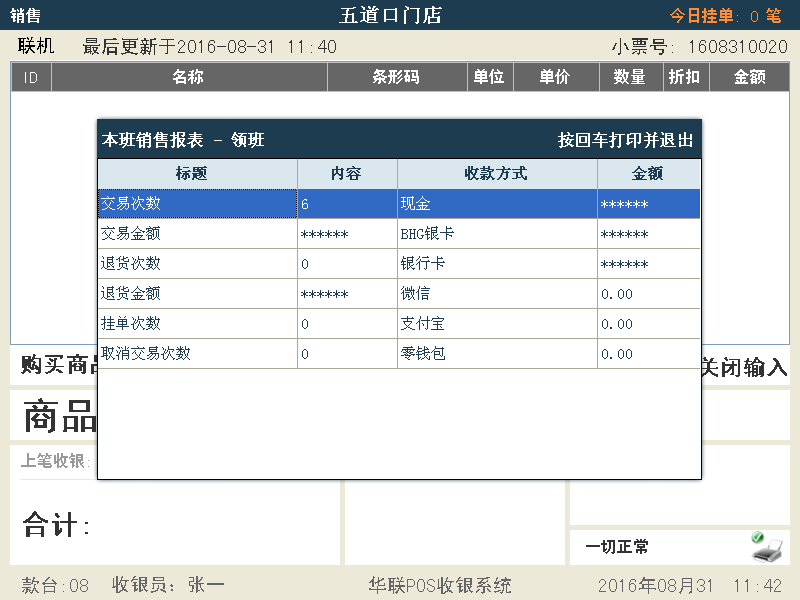
Task: Click the 零钱包 payment method cell
Action: [497, 353]
